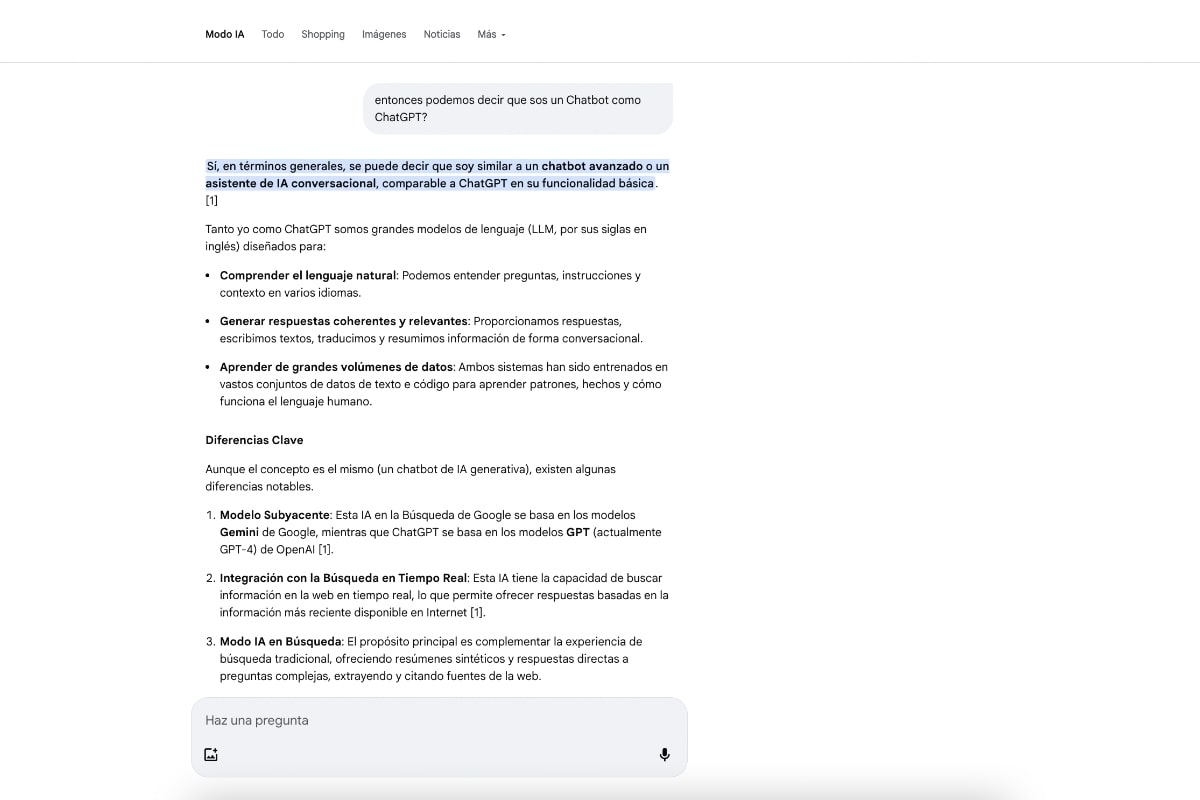Open the Noticias tab
Viewport: 1200px width, 800px height.
[x=442, y=34]
